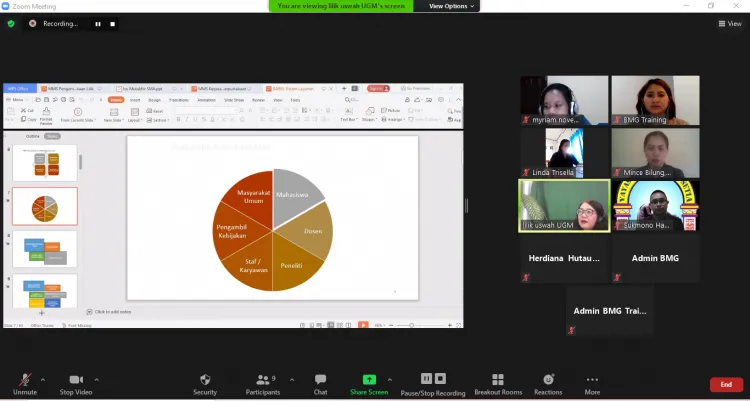Click Picture in WPS ribbon
The height and width of the screenshot is (401, 750).
tap(391, 111)
